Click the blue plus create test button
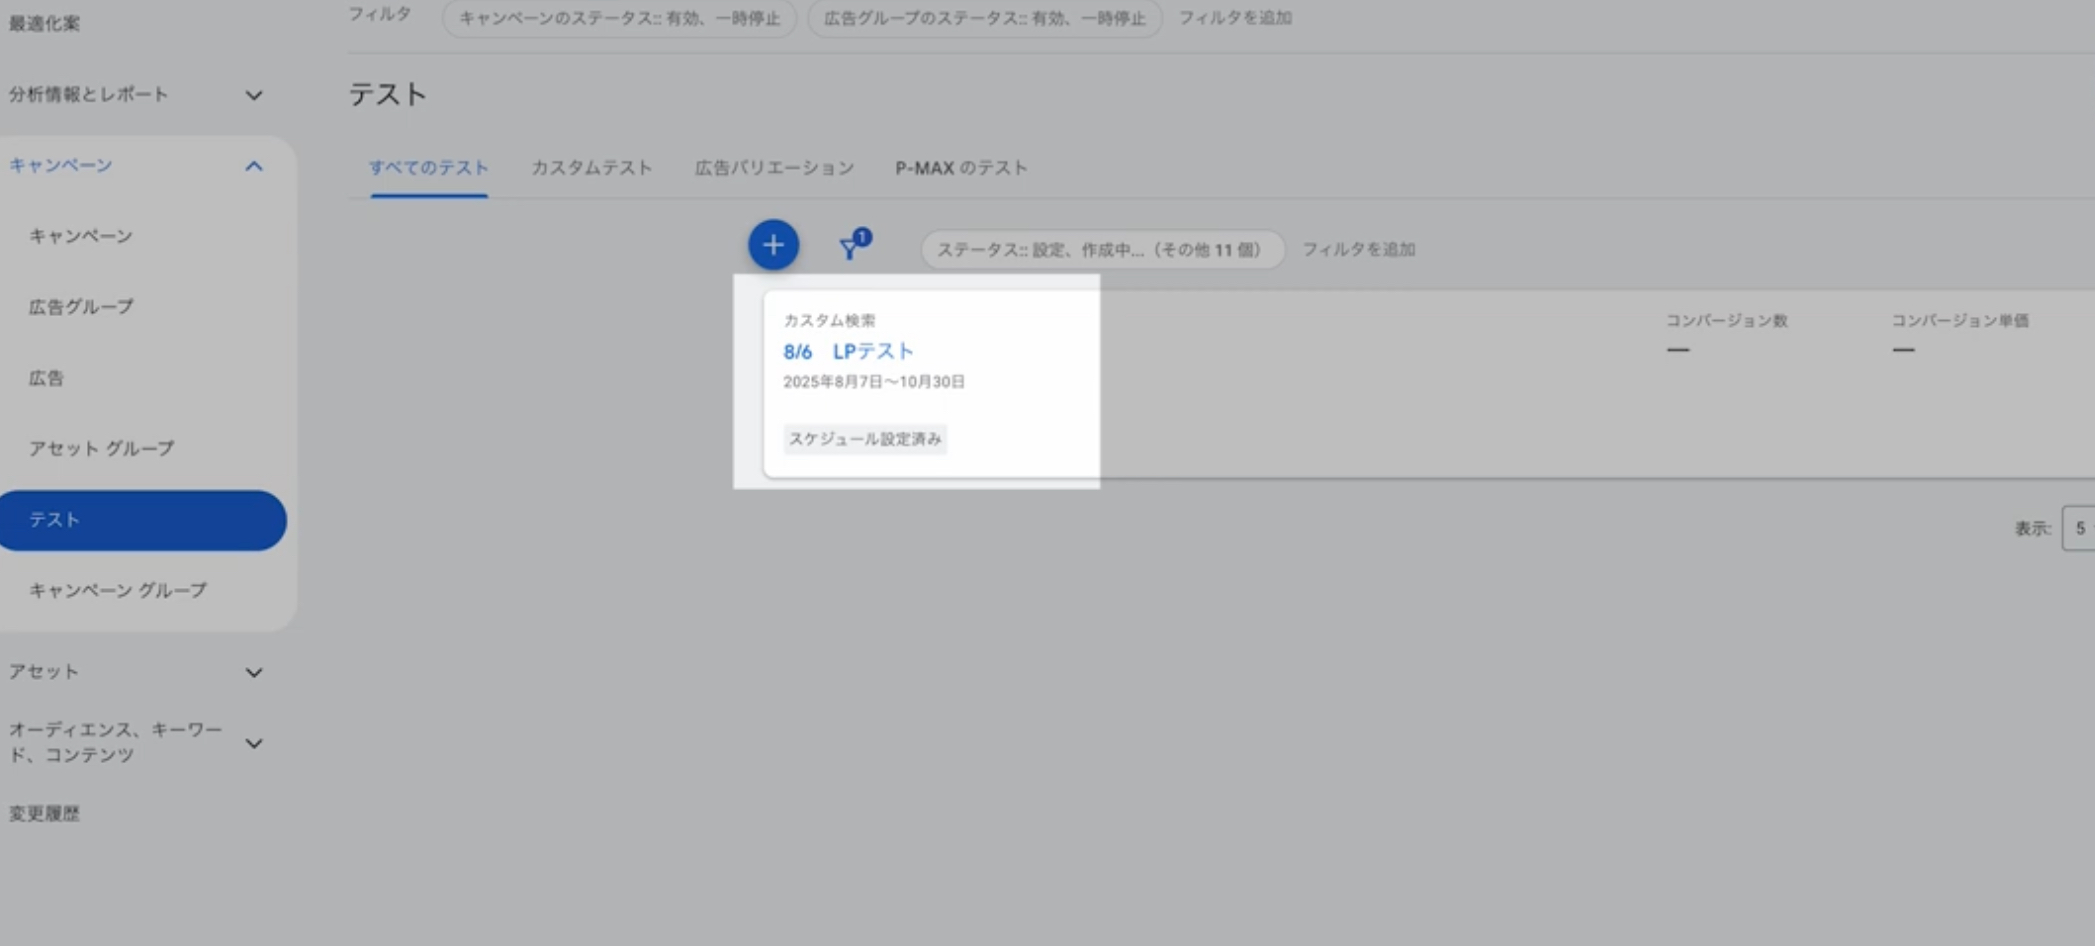The width and height of the screenshot is (2095, 946). point(773,245)
